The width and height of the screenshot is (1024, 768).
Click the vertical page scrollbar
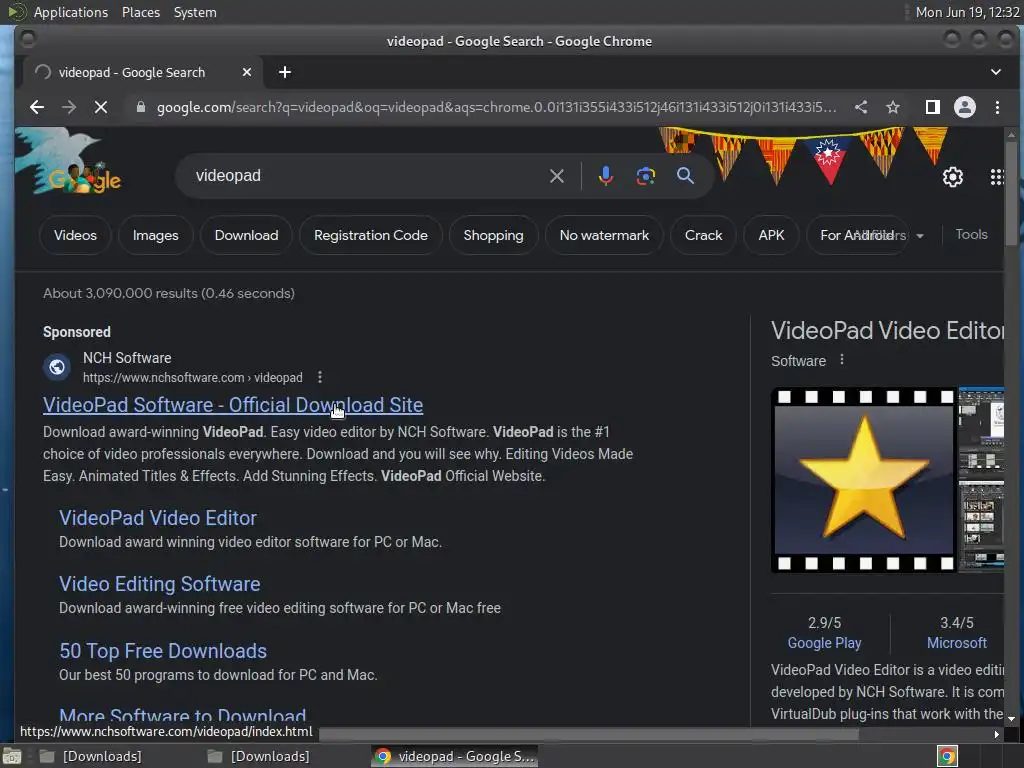point(1012,196)
